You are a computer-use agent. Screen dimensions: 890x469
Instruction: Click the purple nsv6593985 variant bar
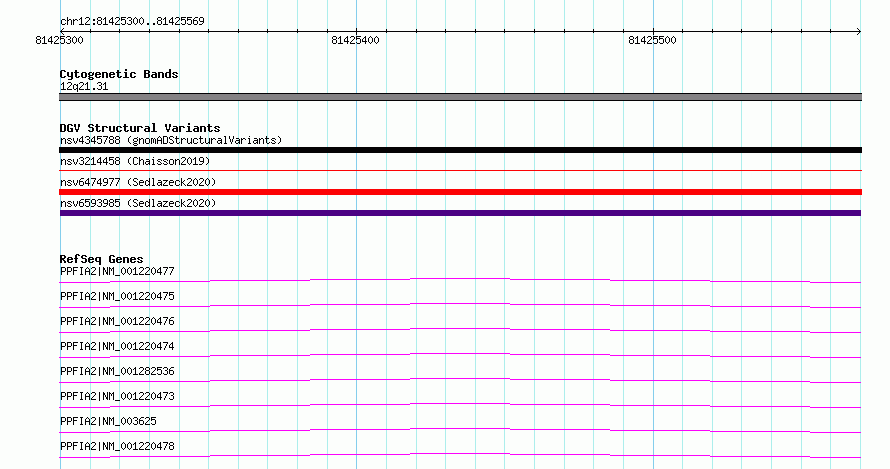(460, 213)
